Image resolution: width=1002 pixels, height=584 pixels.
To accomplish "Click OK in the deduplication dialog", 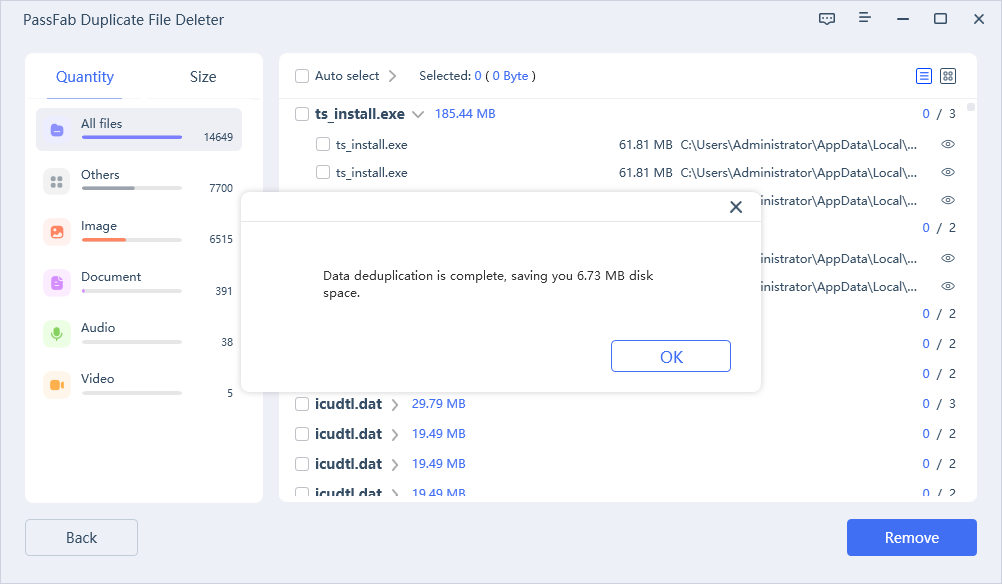I will click(670, 357).
